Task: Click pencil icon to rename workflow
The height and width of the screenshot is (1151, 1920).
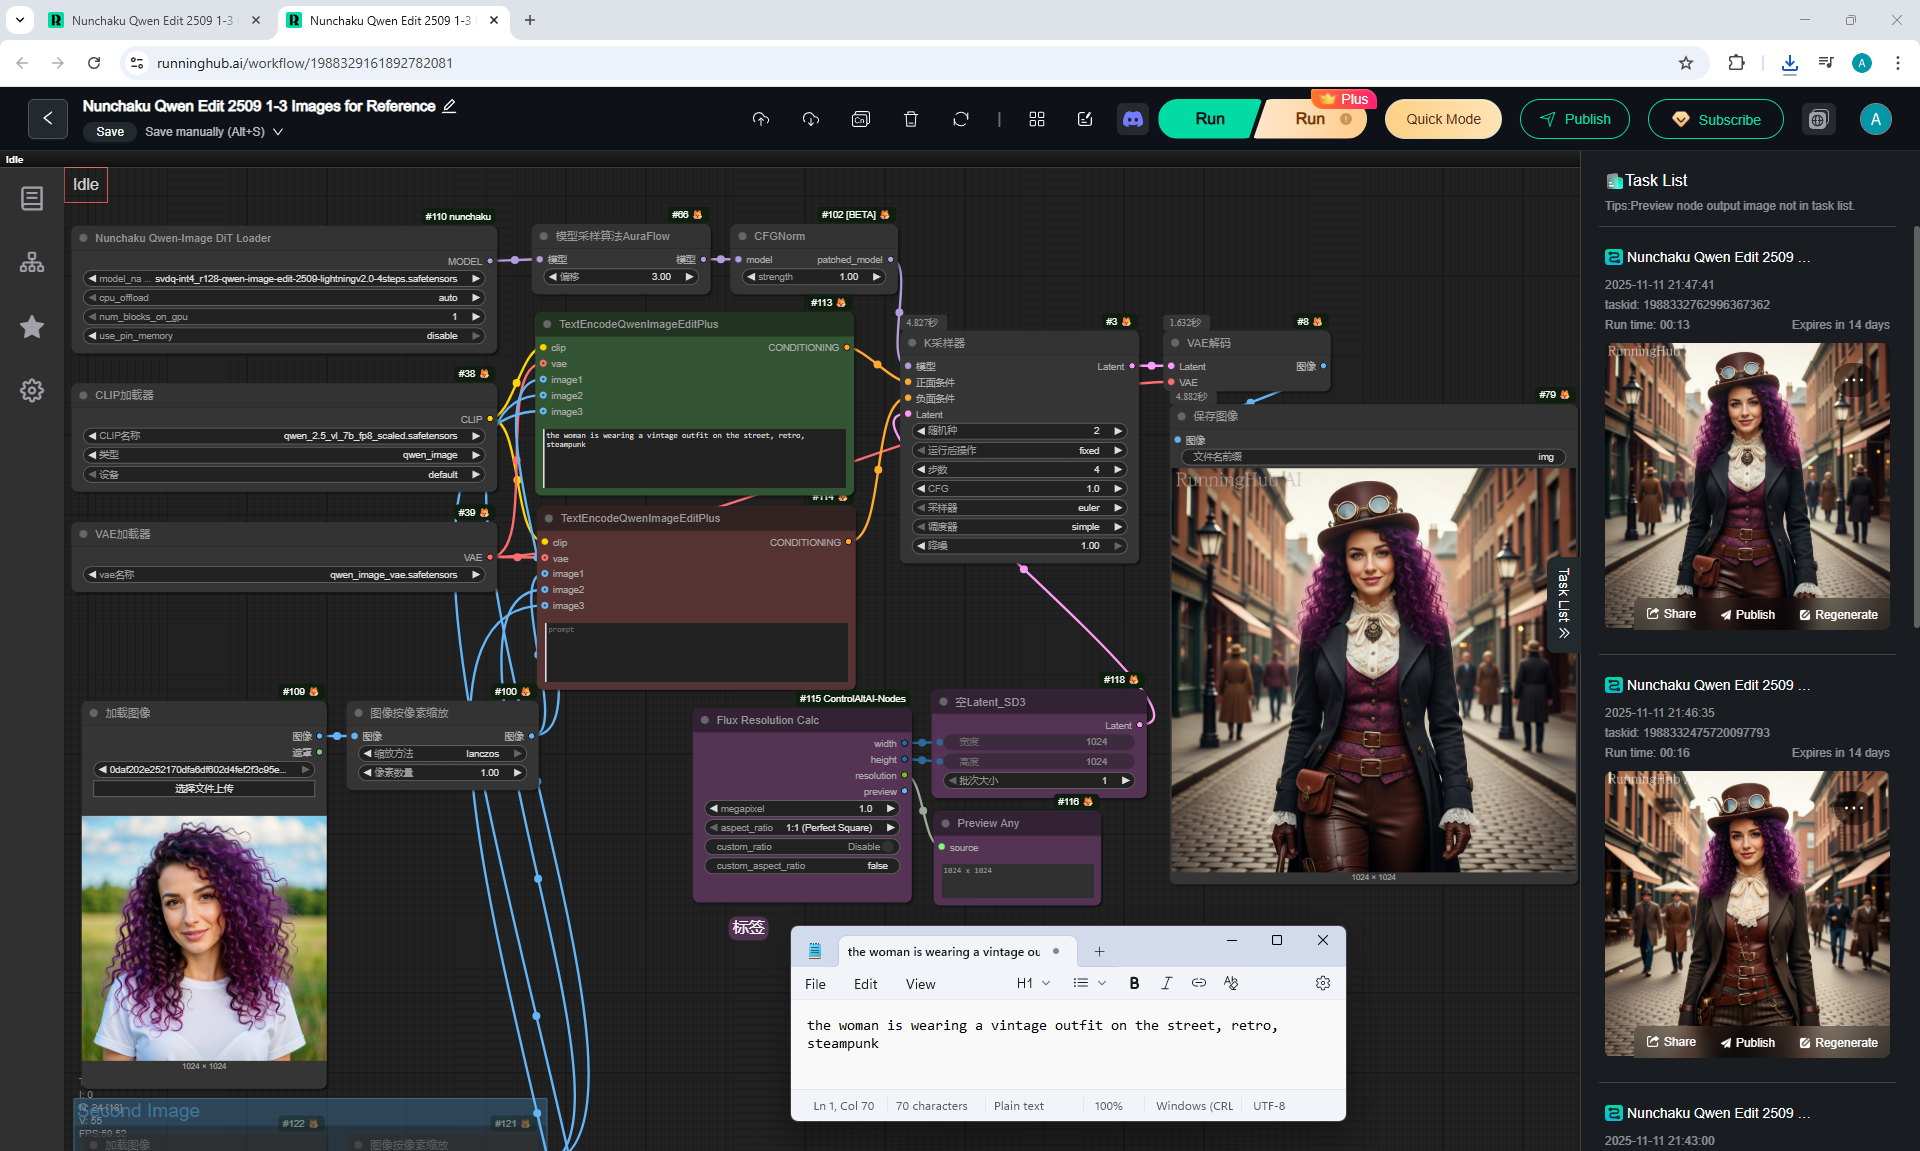Action: pyautogui.click(x=450, y=106)
